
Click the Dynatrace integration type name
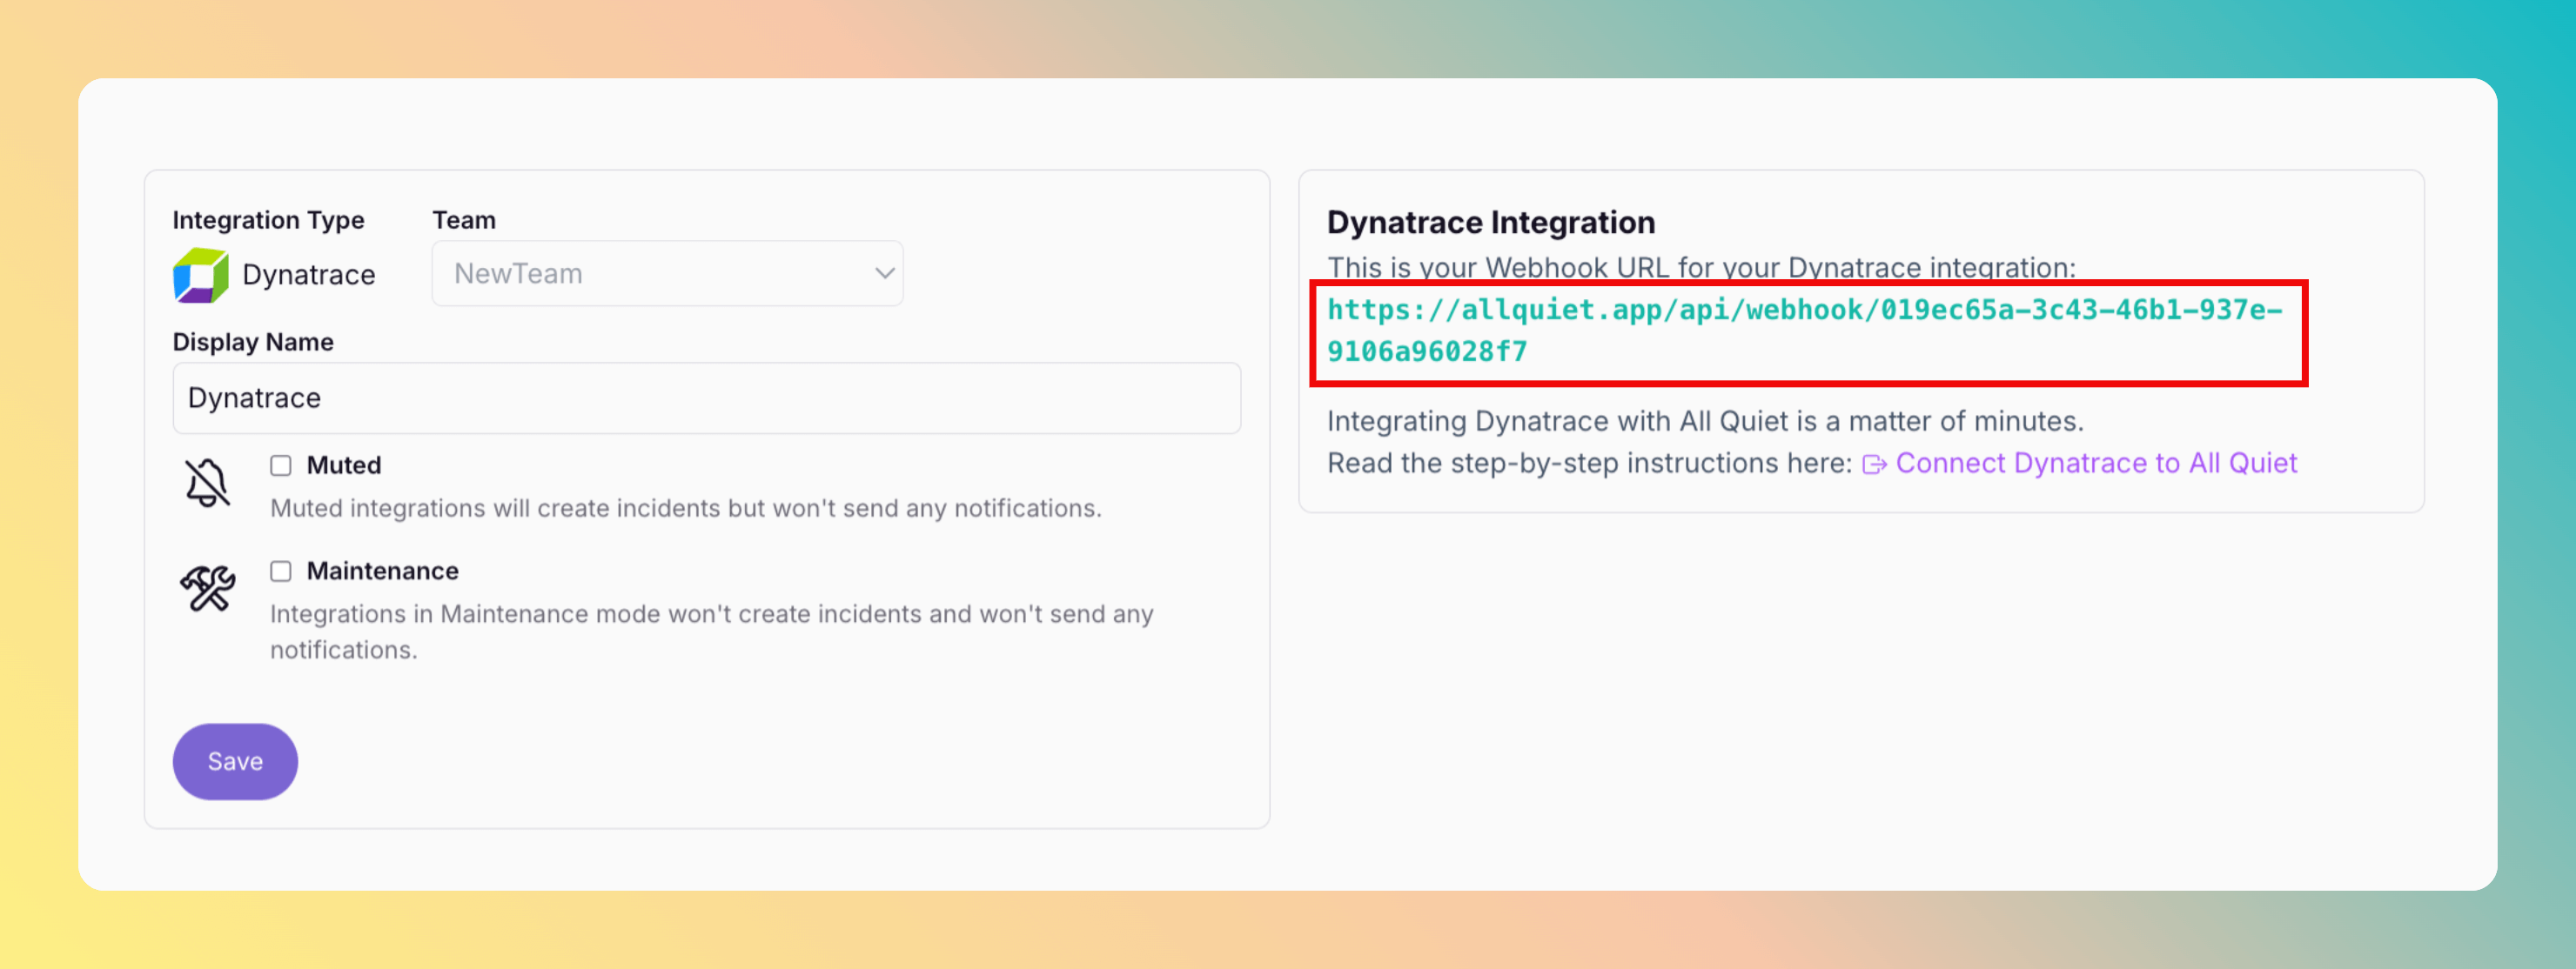point(308,275)
